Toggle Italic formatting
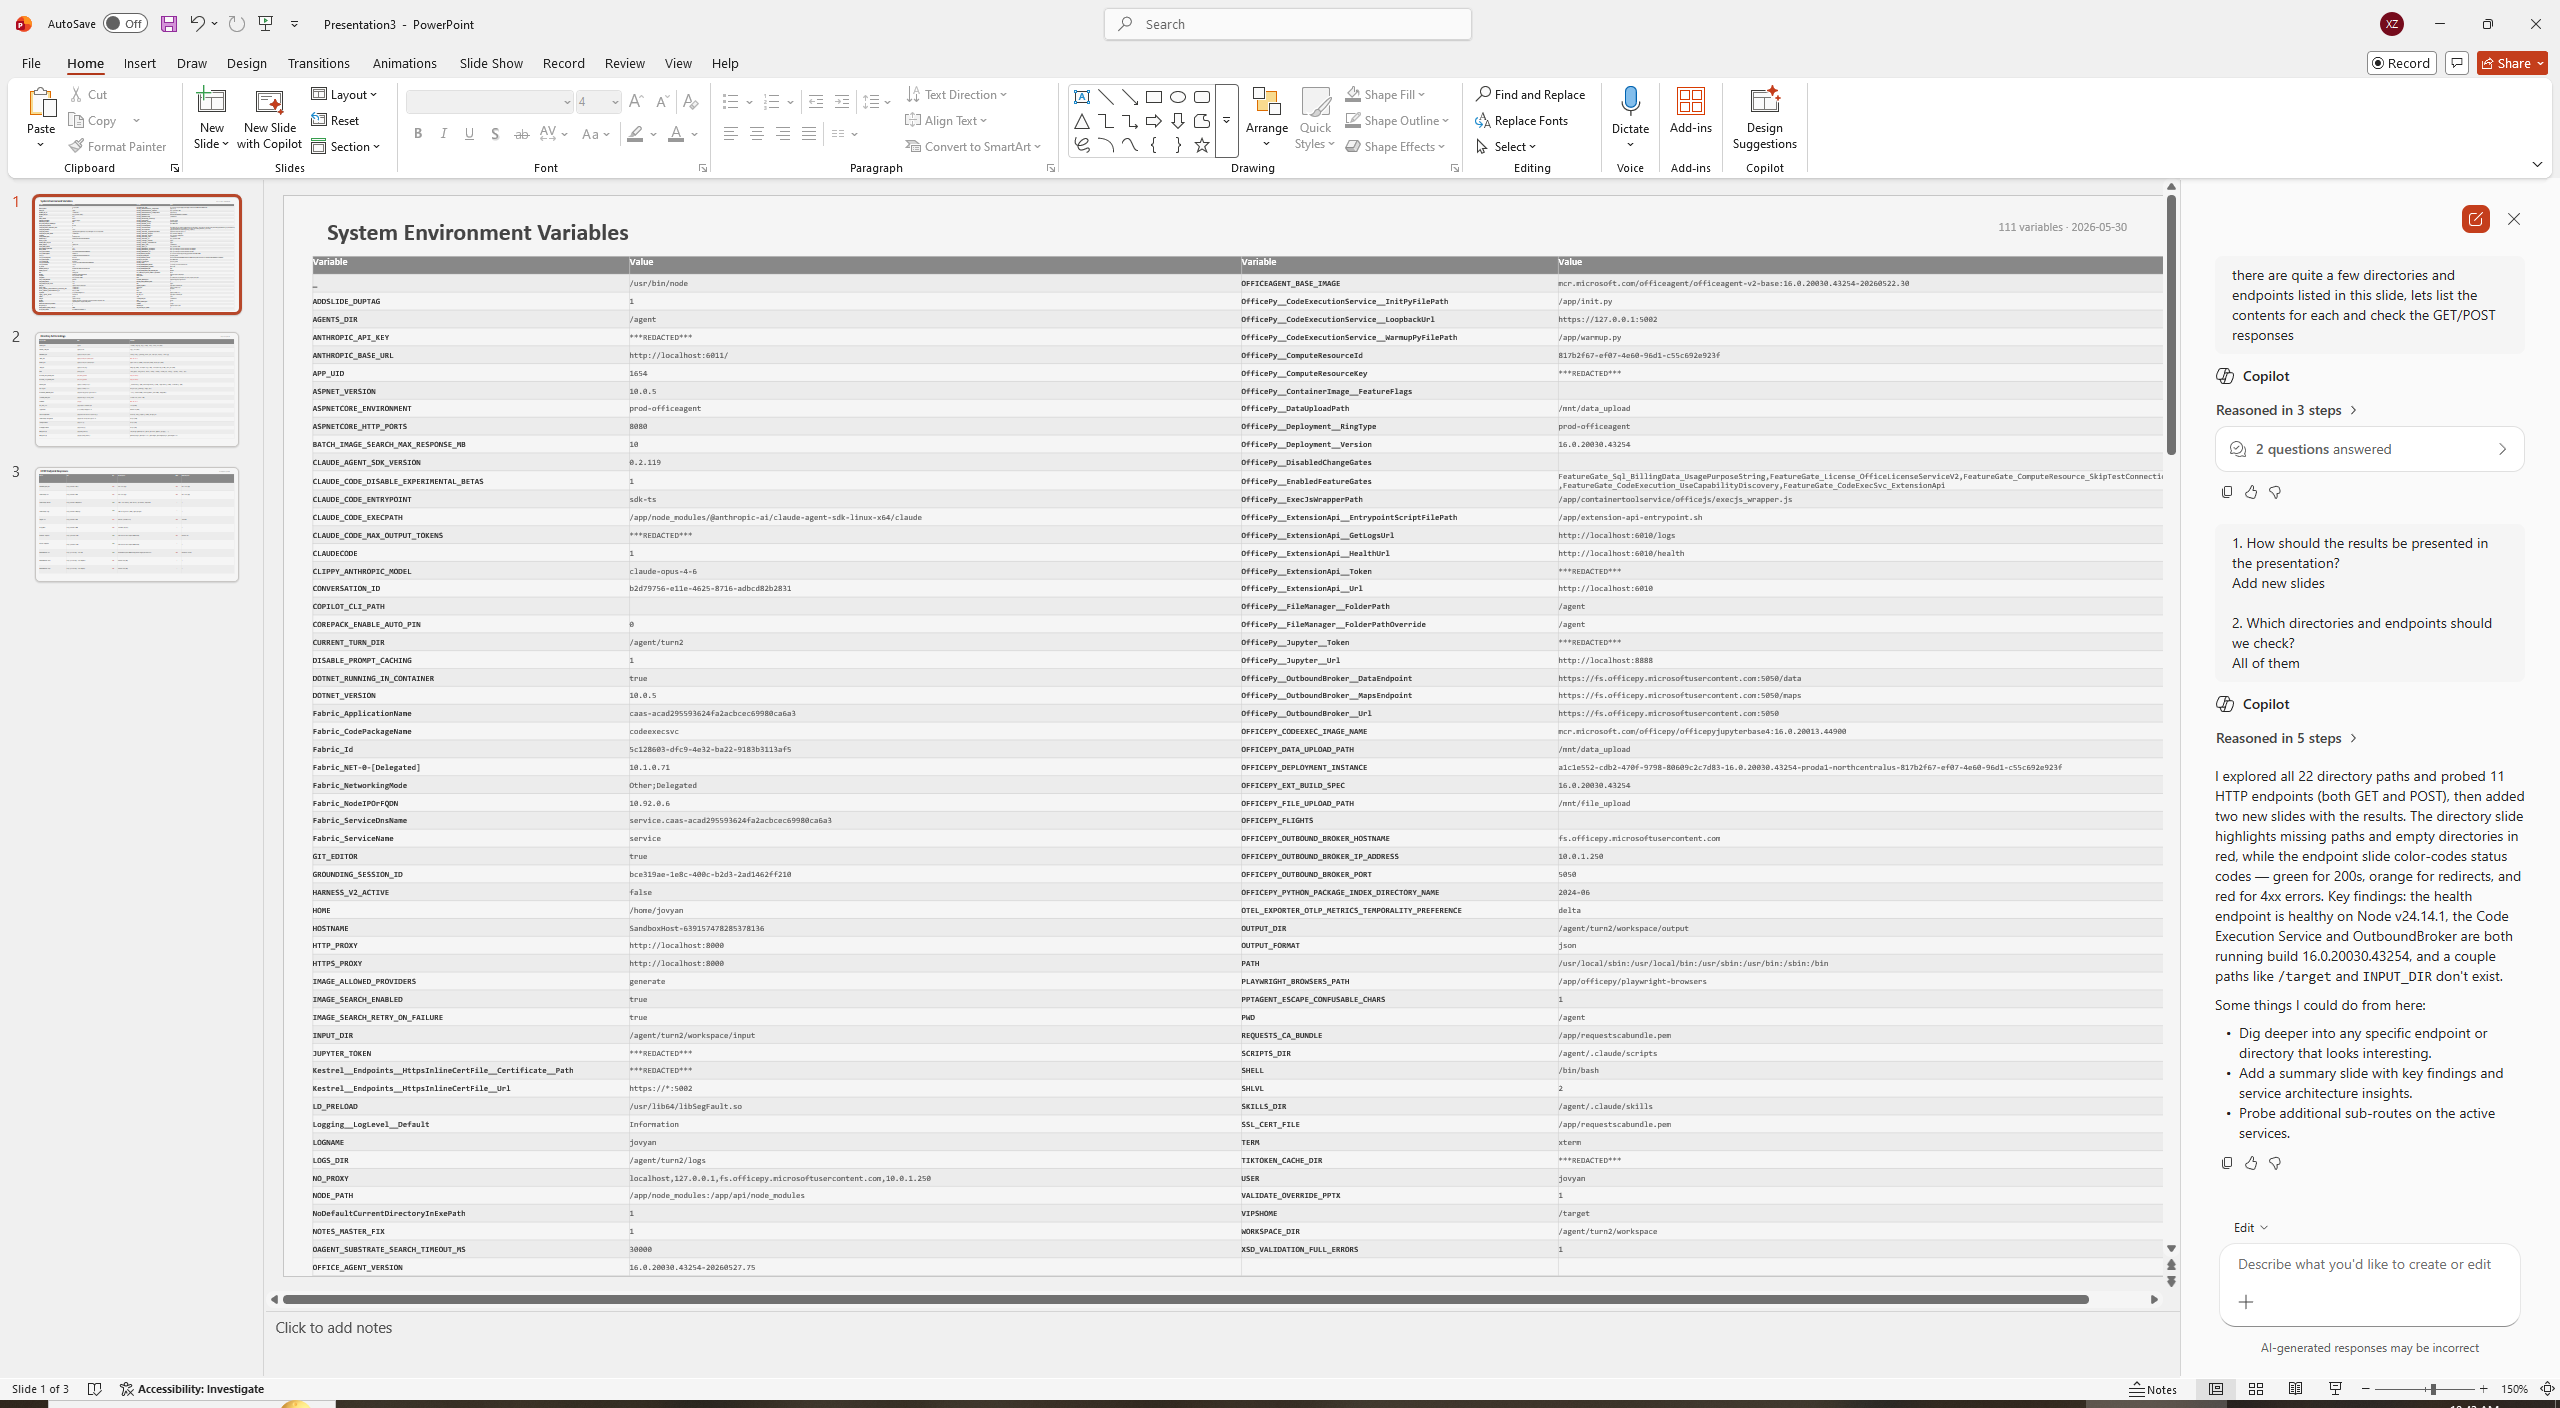2560x1408 pixels. (x=444, y=134)
